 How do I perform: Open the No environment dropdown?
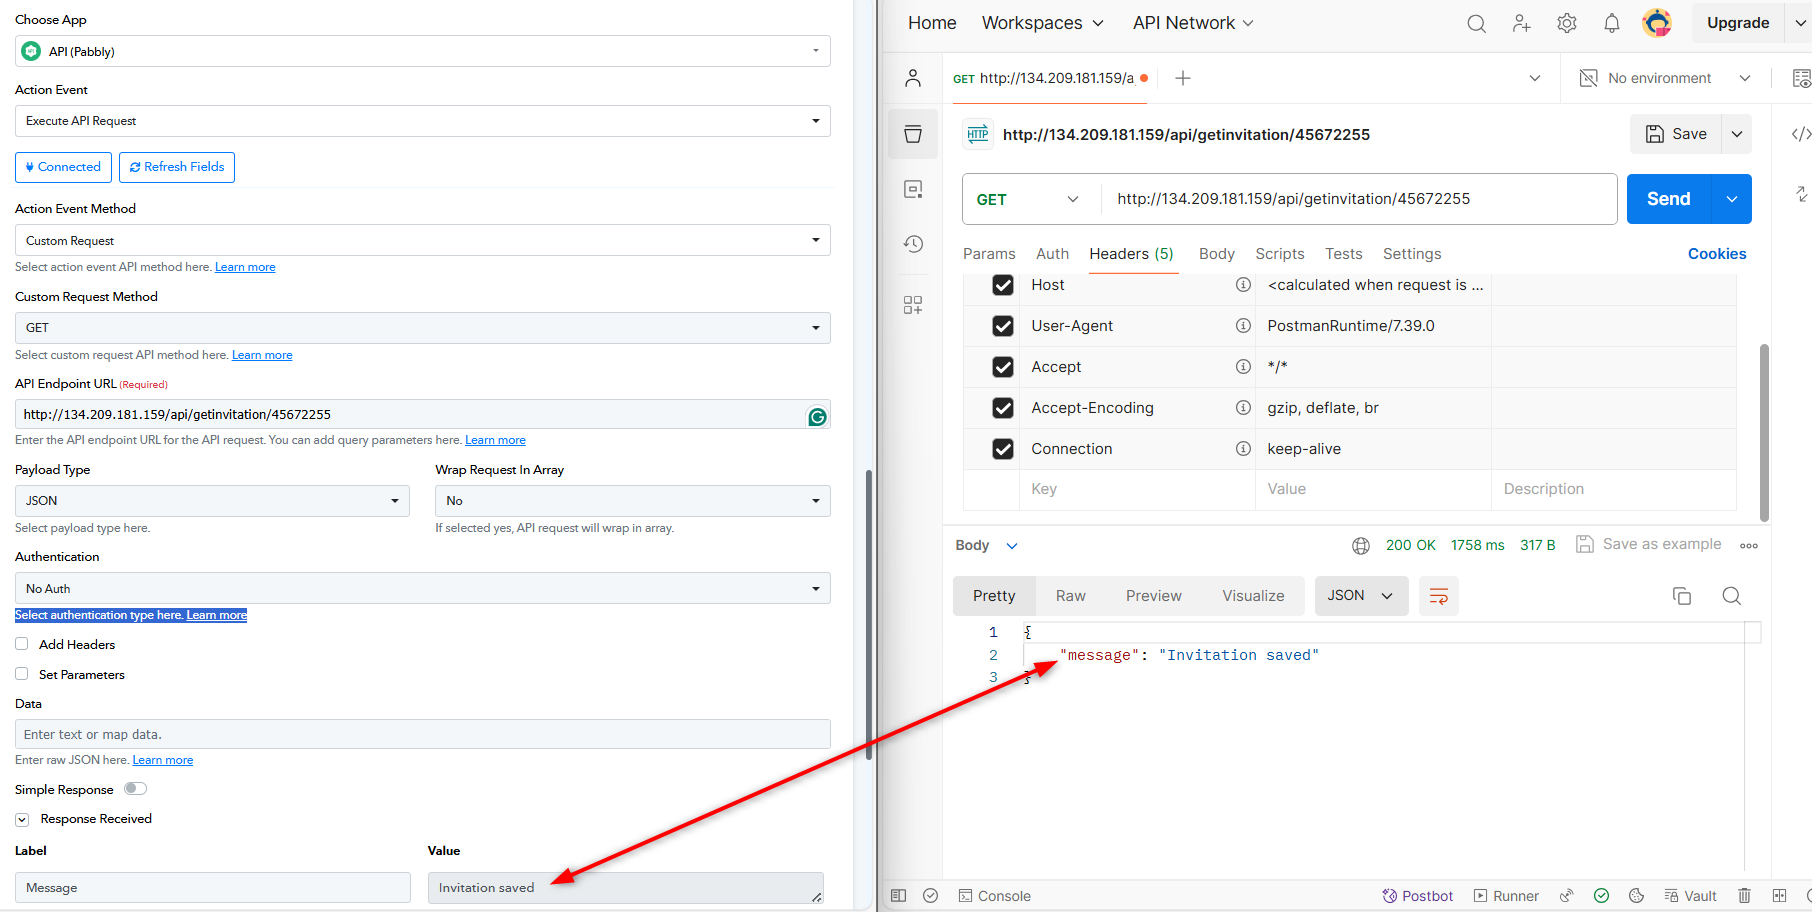1664,78
